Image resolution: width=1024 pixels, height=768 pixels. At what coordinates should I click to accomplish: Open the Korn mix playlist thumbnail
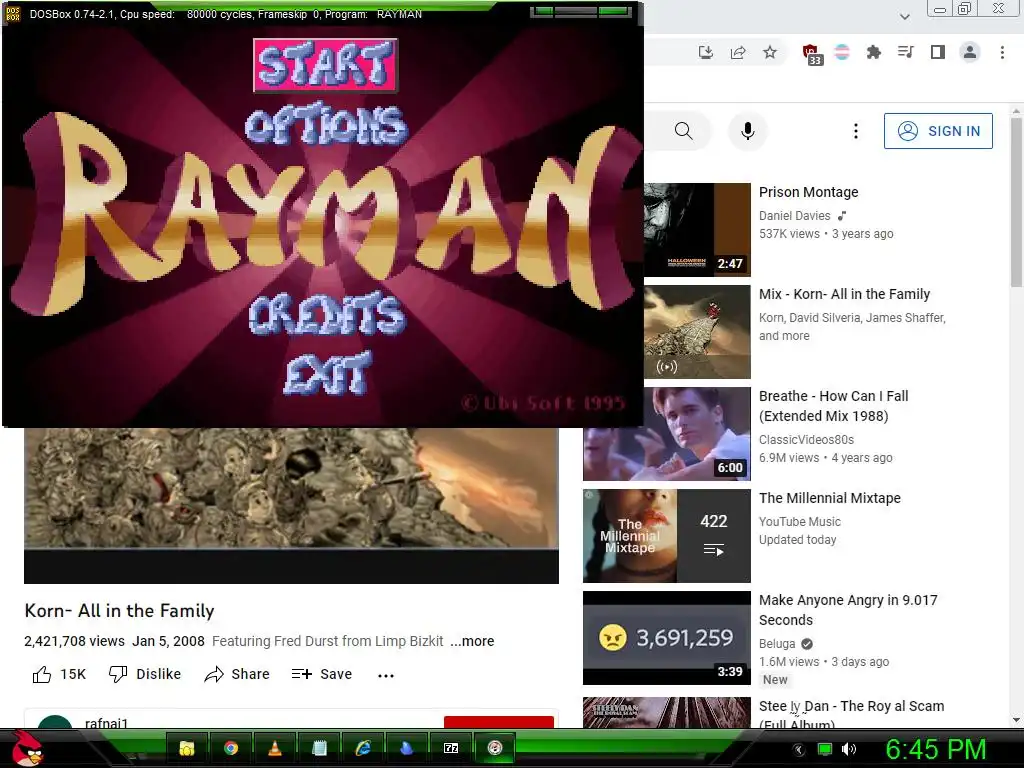point(697,332)
